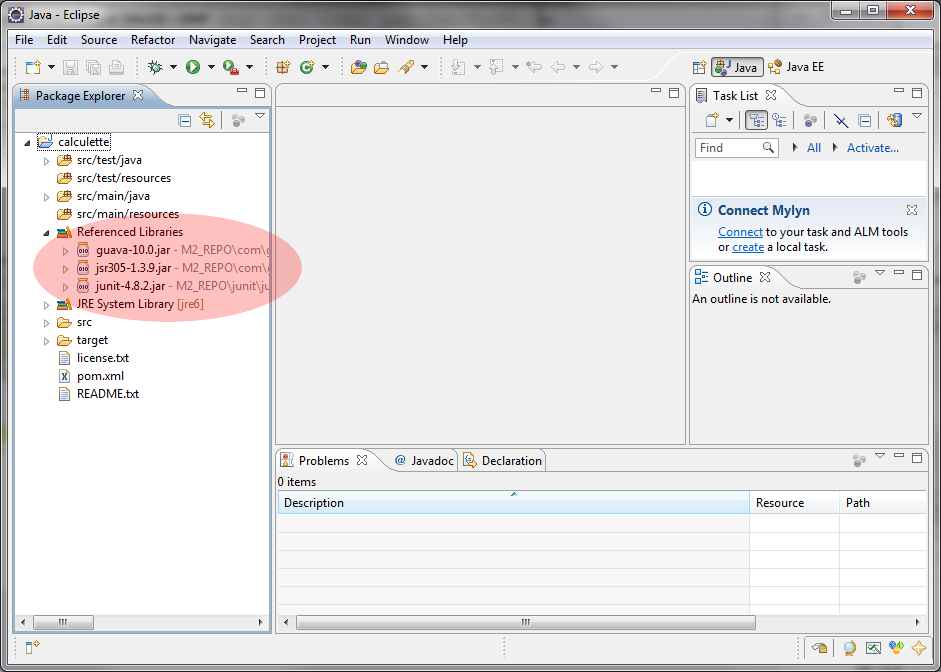Toggle Hide Completed Tasks in Task List
Screen dimensions: 941x672
841,120
